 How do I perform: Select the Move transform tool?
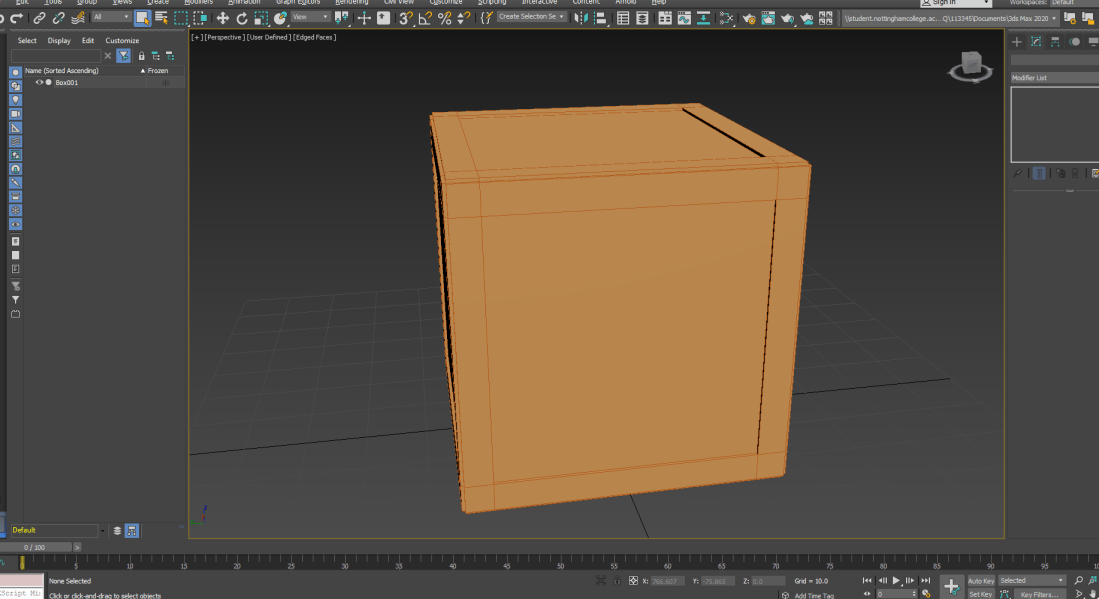pyautogui.click(x=222, y=18)
